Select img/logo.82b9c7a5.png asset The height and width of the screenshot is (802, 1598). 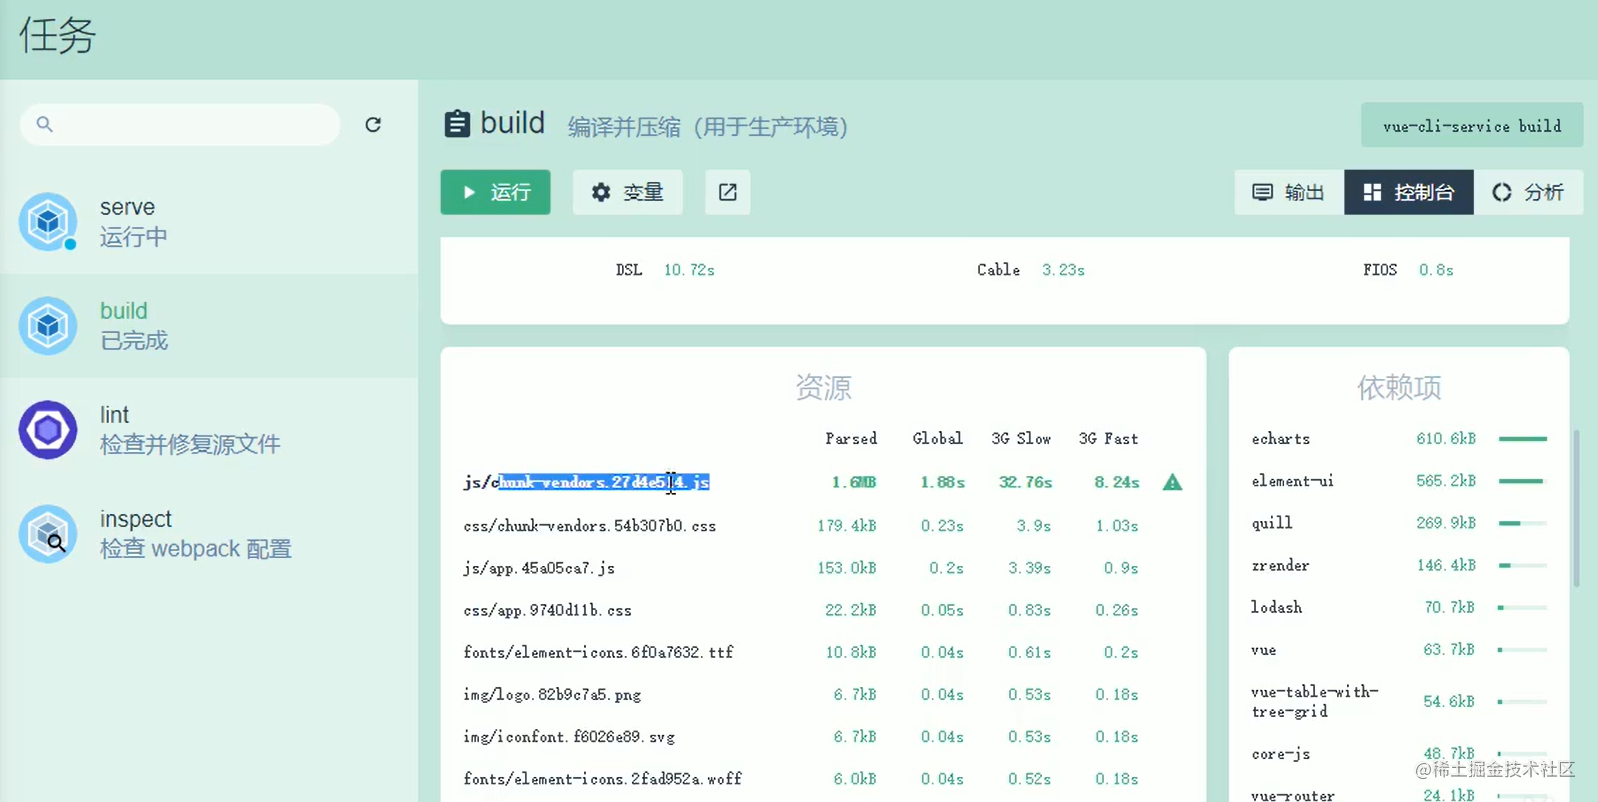823,694
